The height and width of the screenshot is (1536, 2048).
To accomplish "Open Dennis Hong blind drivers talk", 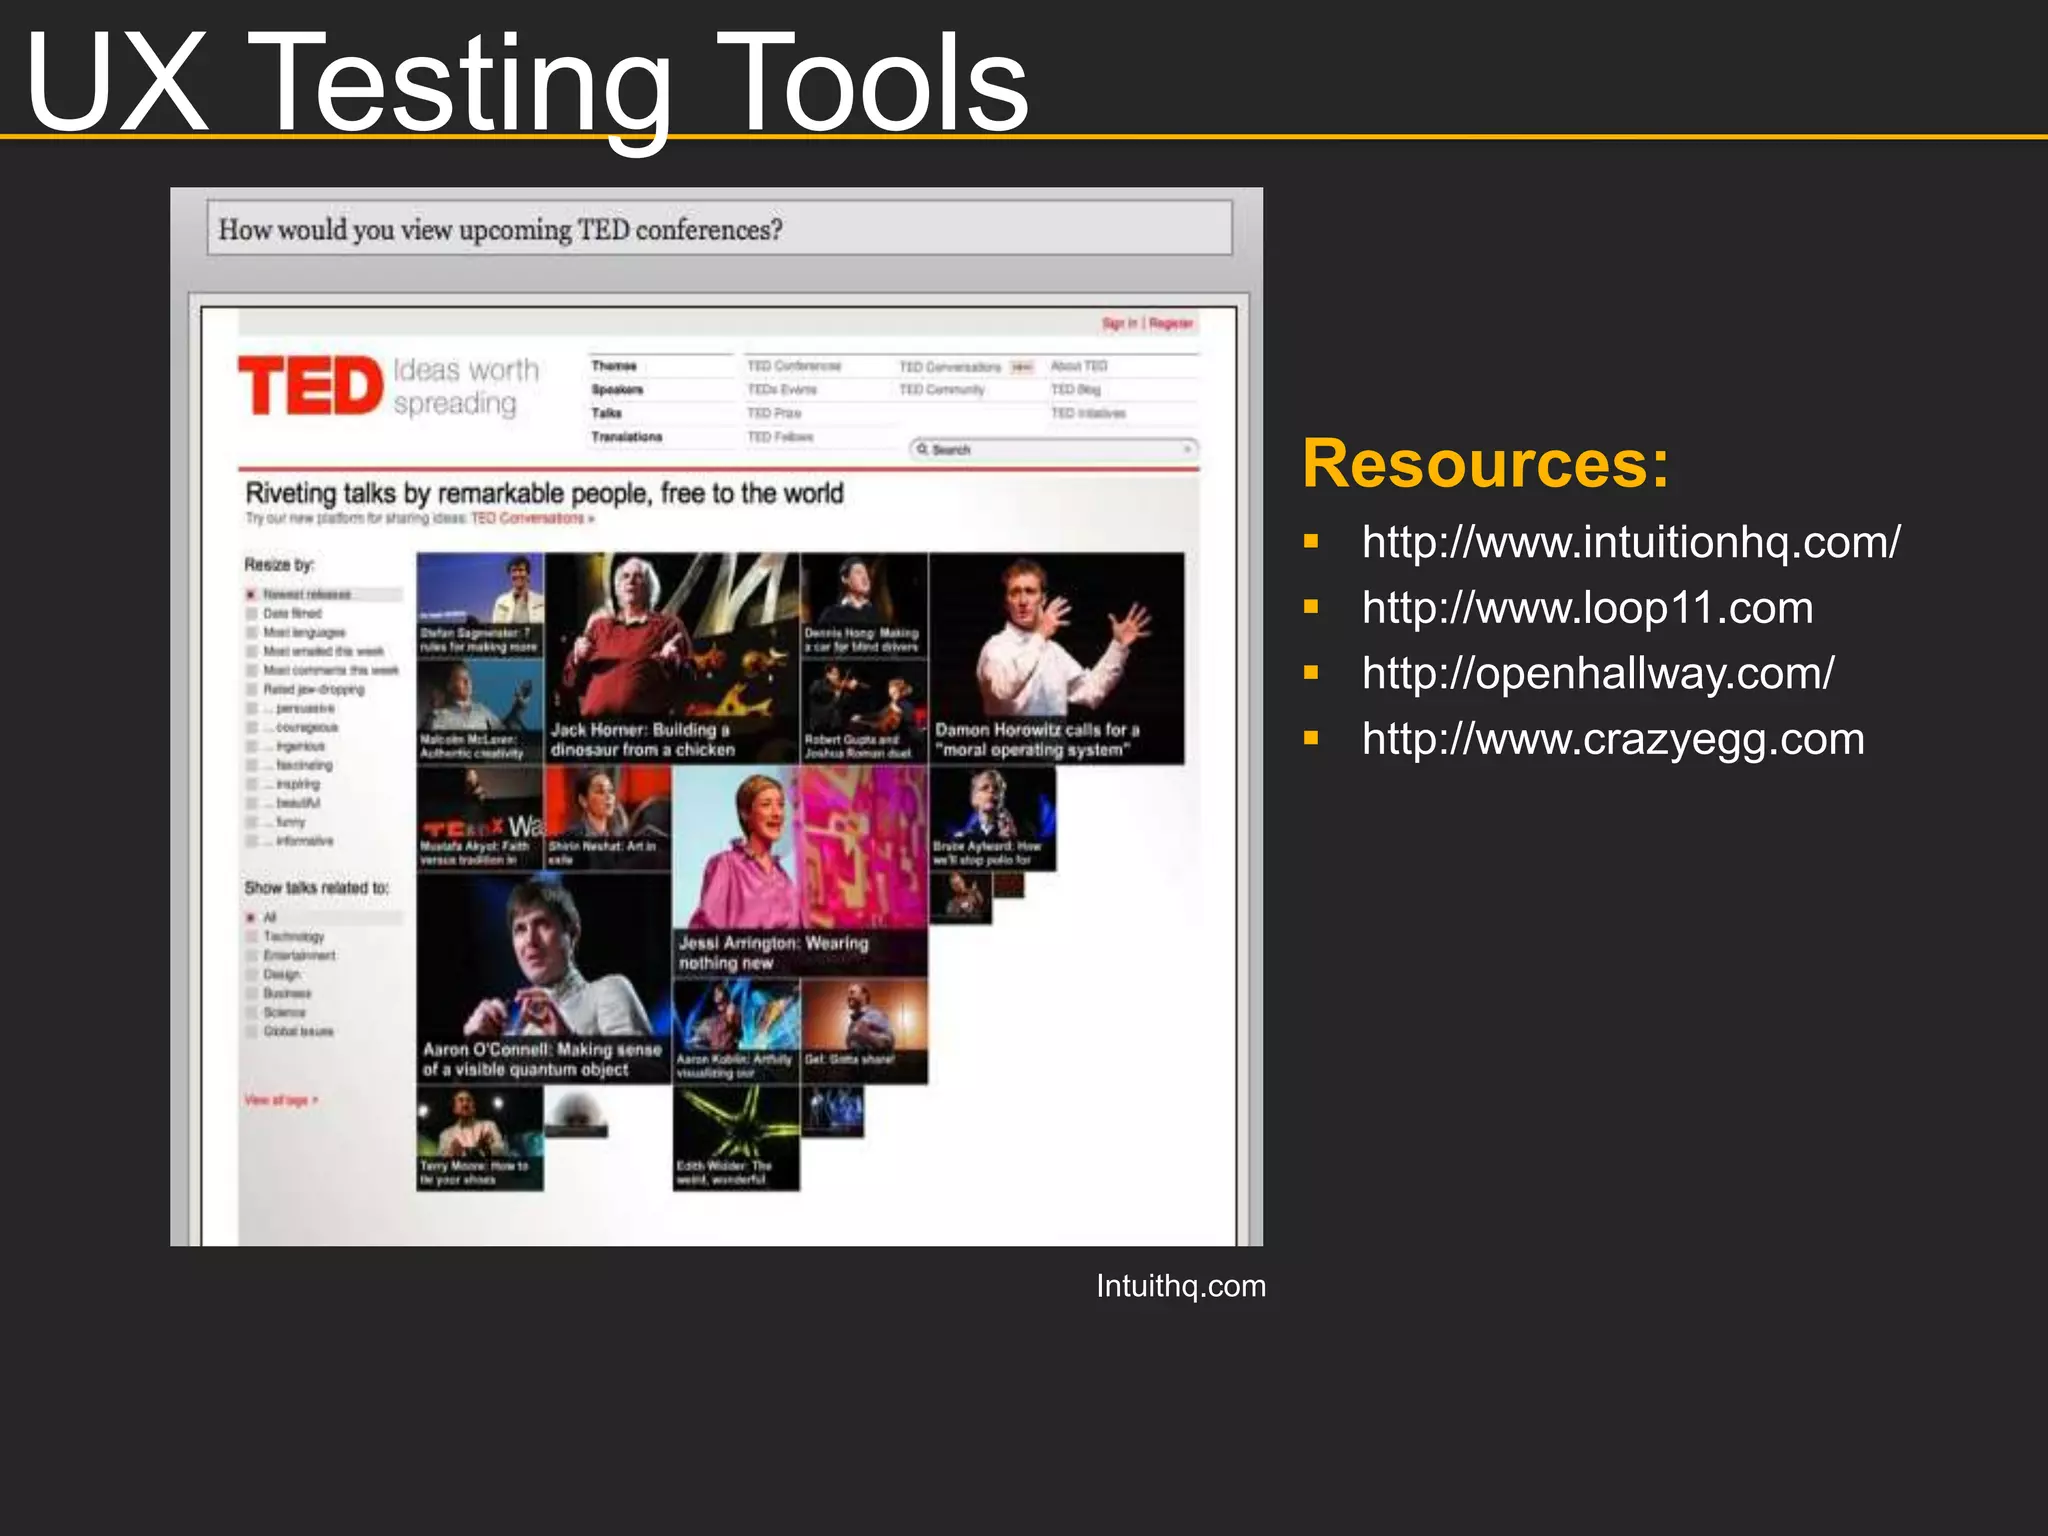I will point(864,605).
